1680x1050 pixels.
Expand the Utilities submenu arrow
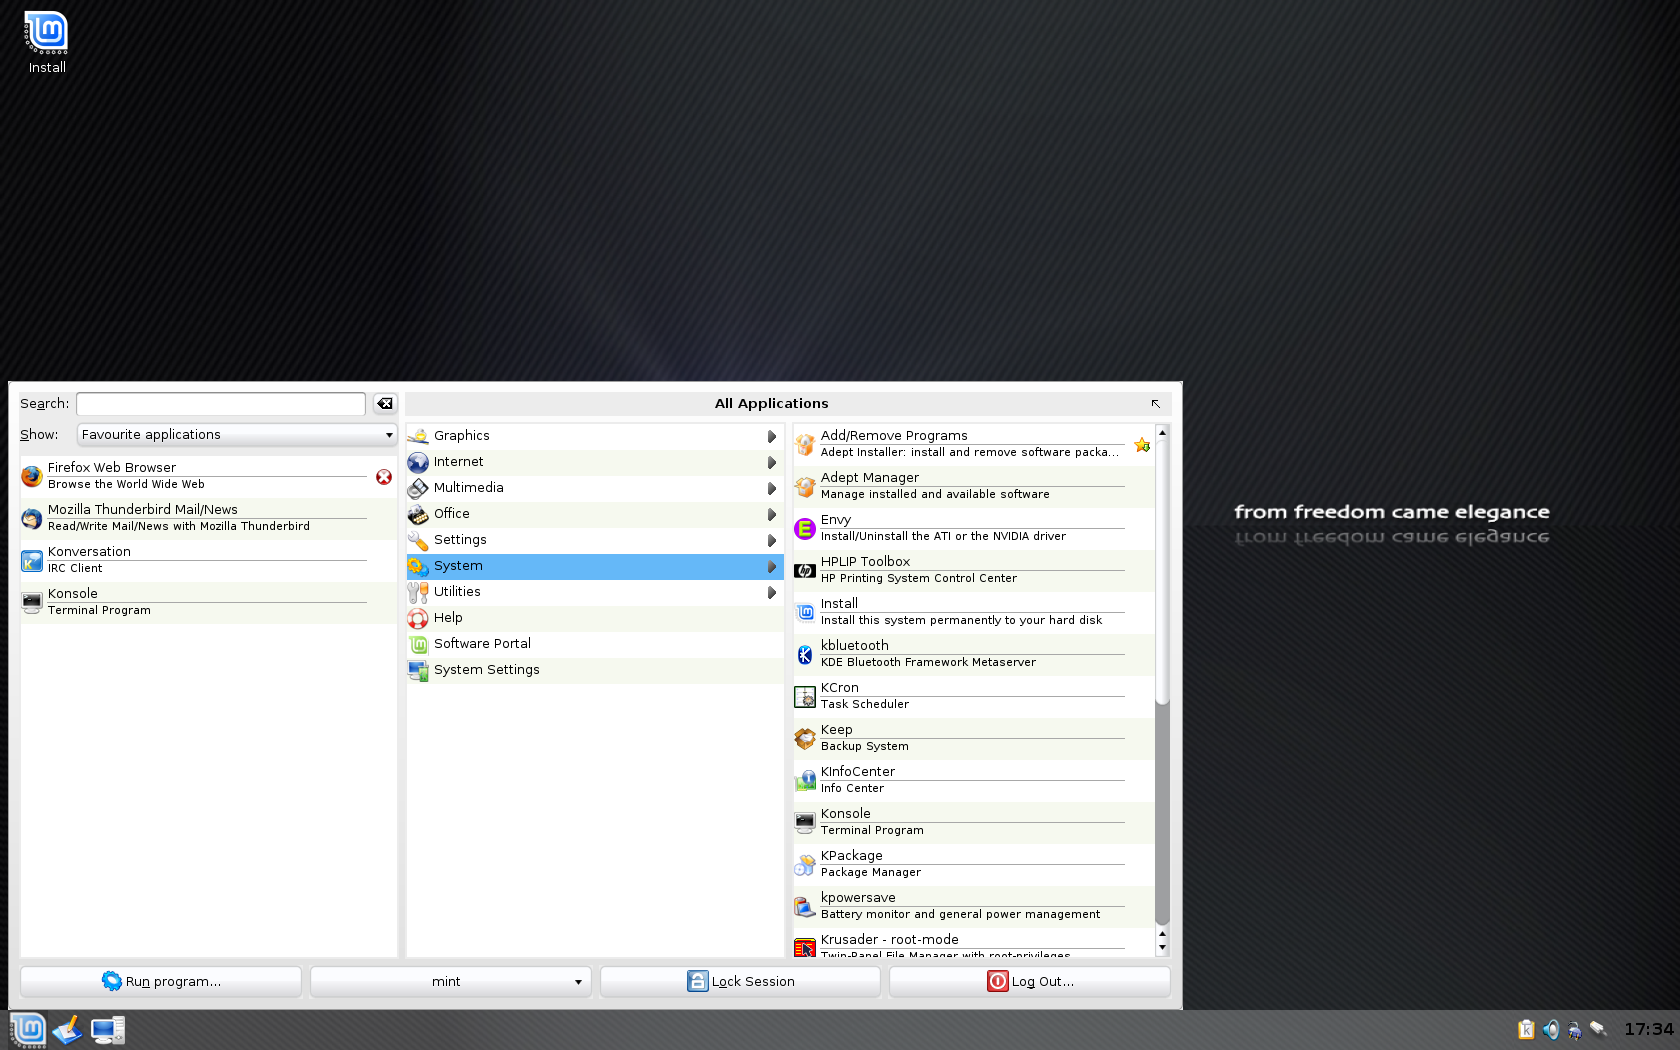771,592
